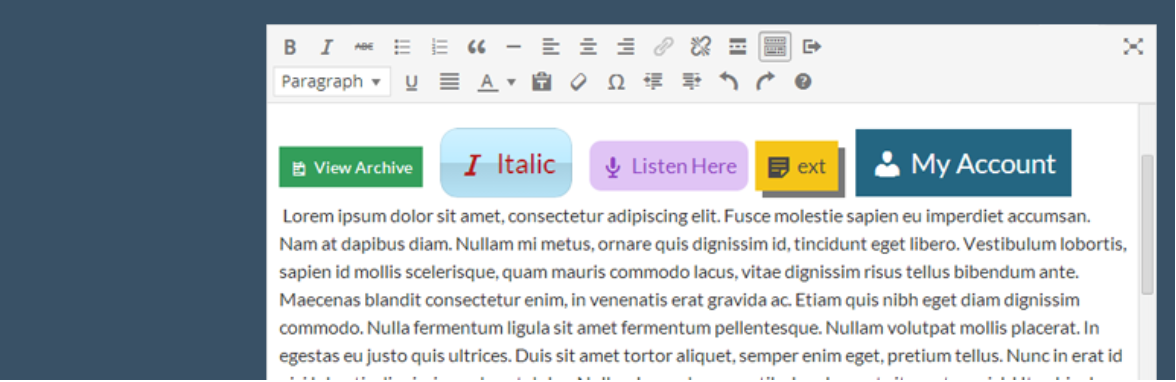The height and width of the screenshot is (382, 1176).
Task: Apply the current text color
Action: click(488, 82)
